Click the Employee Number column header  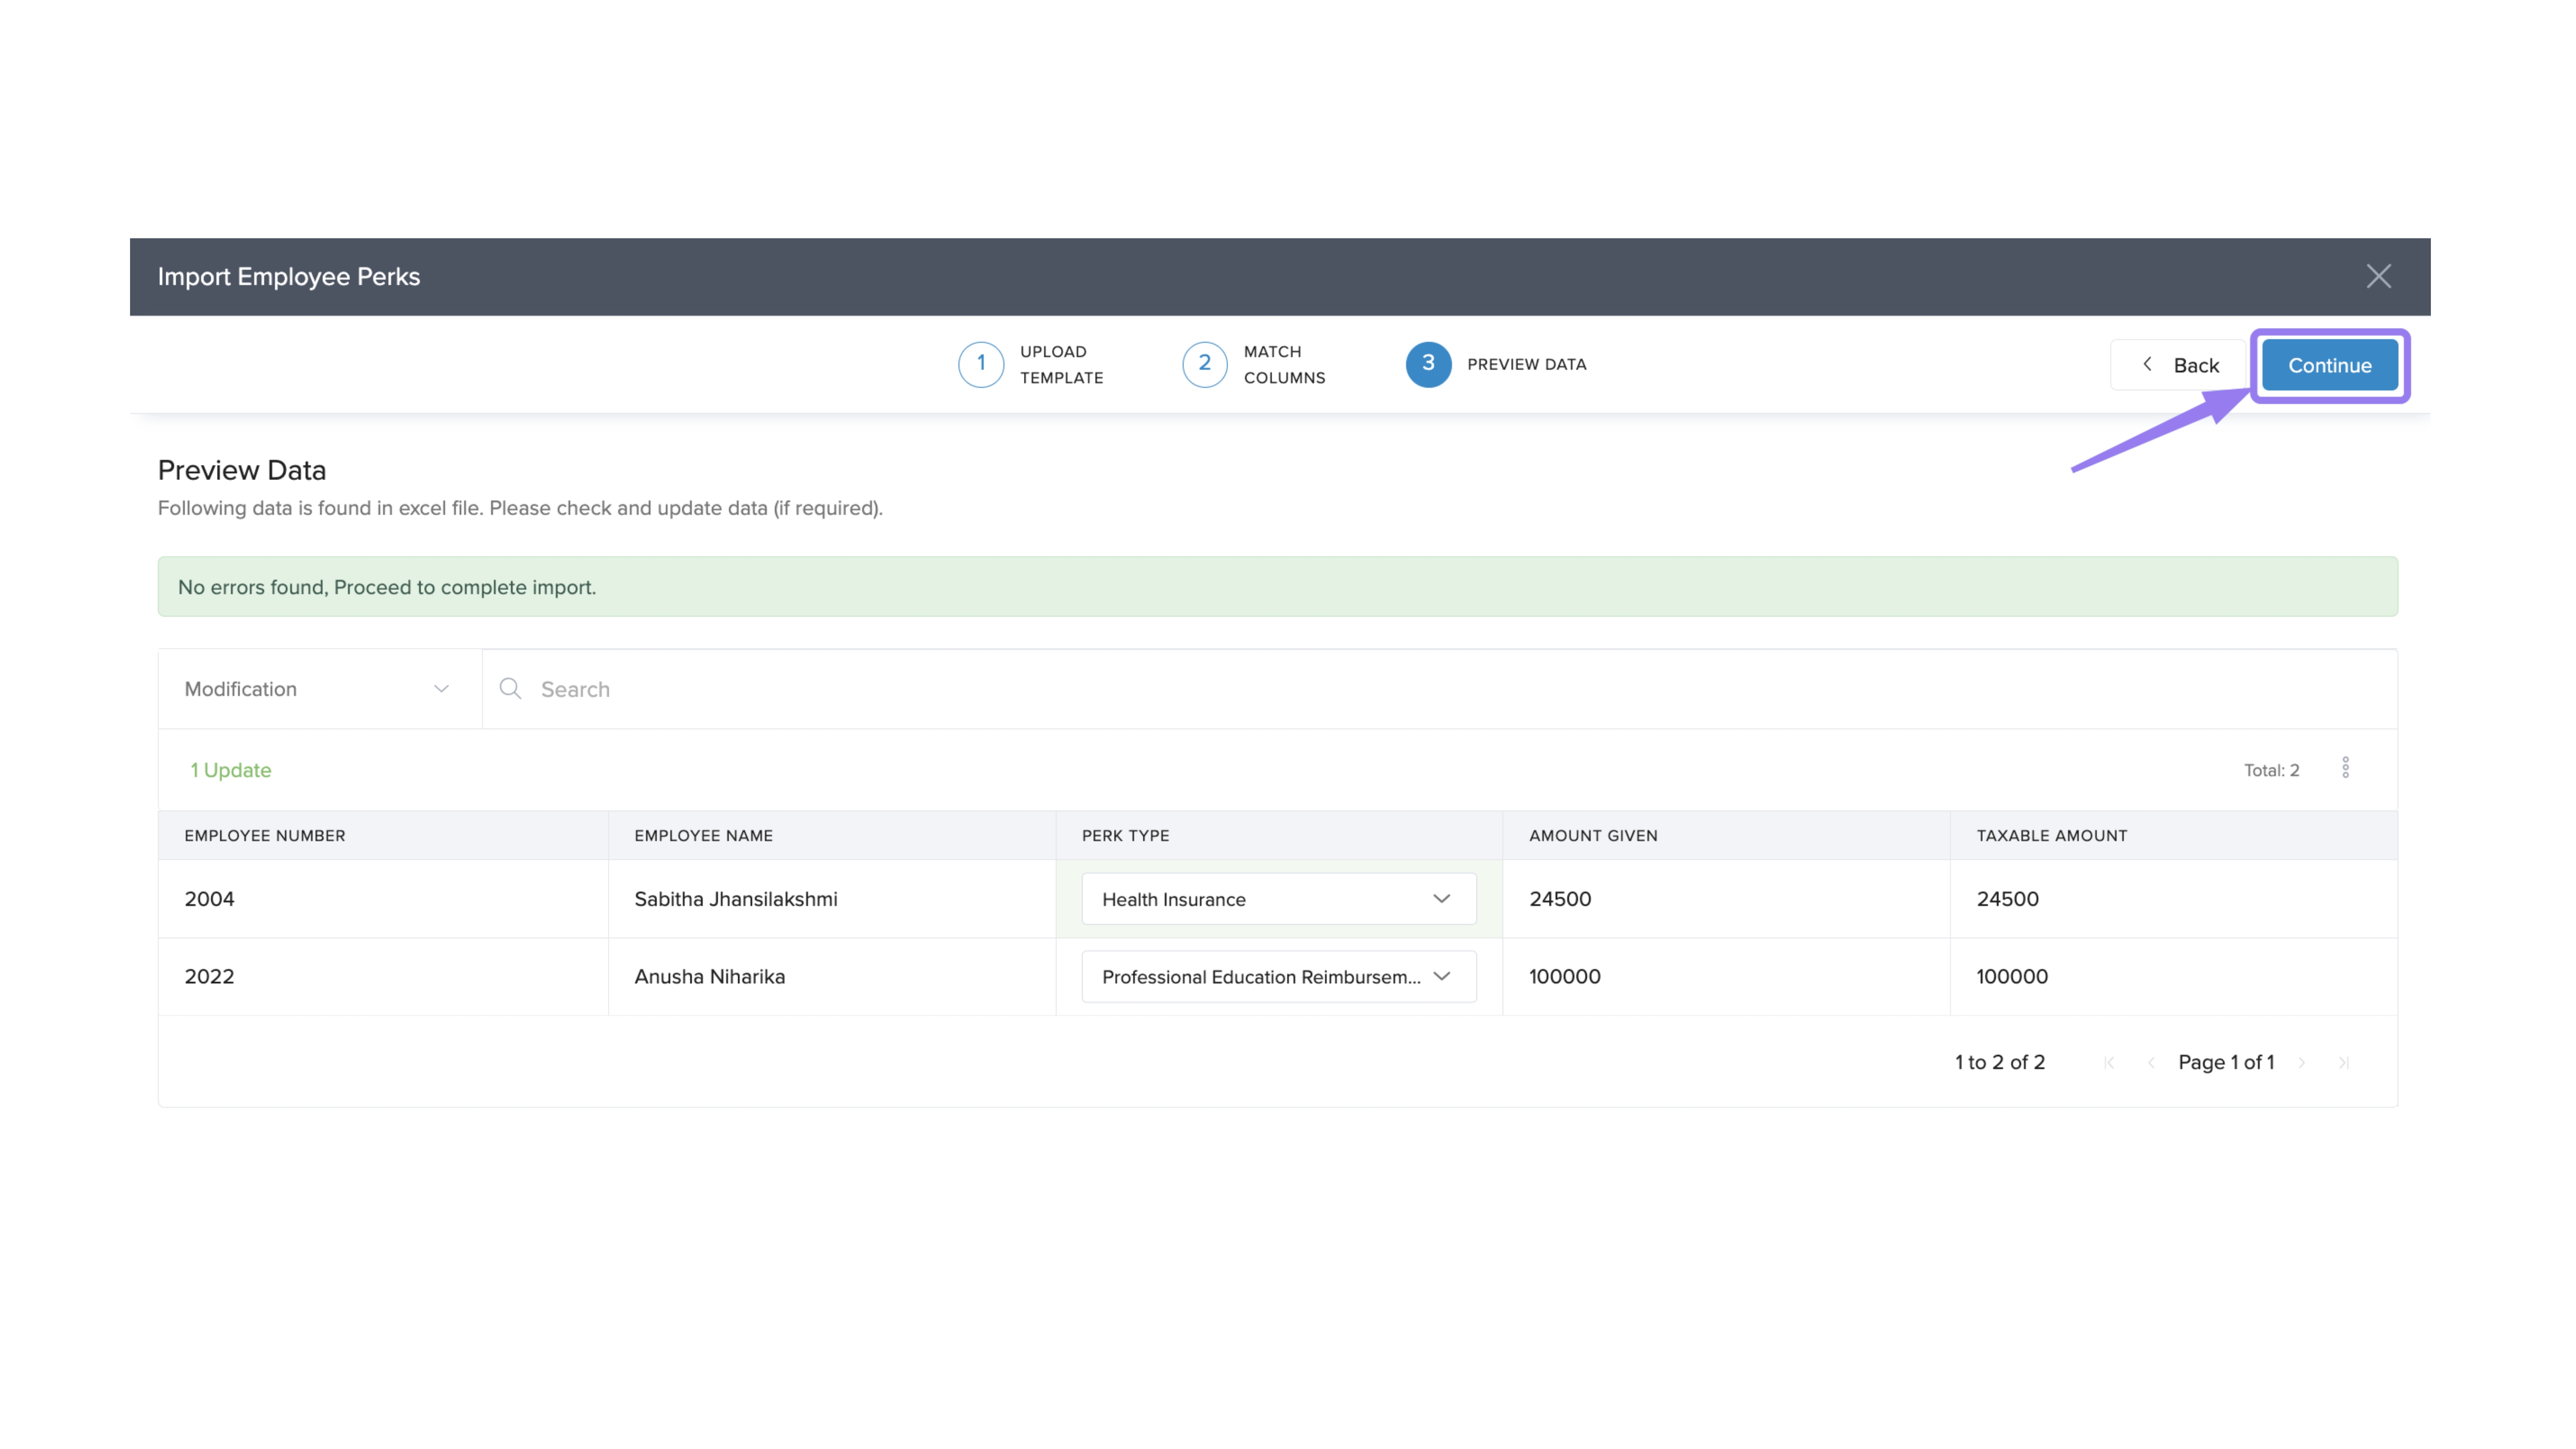[265, 835]
